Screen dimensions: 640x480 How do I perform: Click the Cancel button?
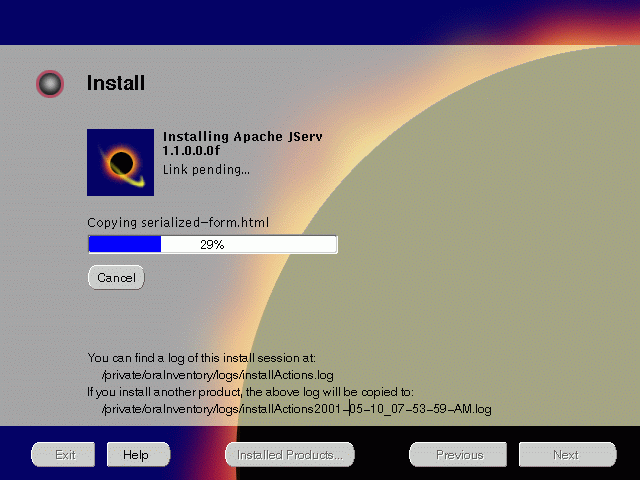116,278
